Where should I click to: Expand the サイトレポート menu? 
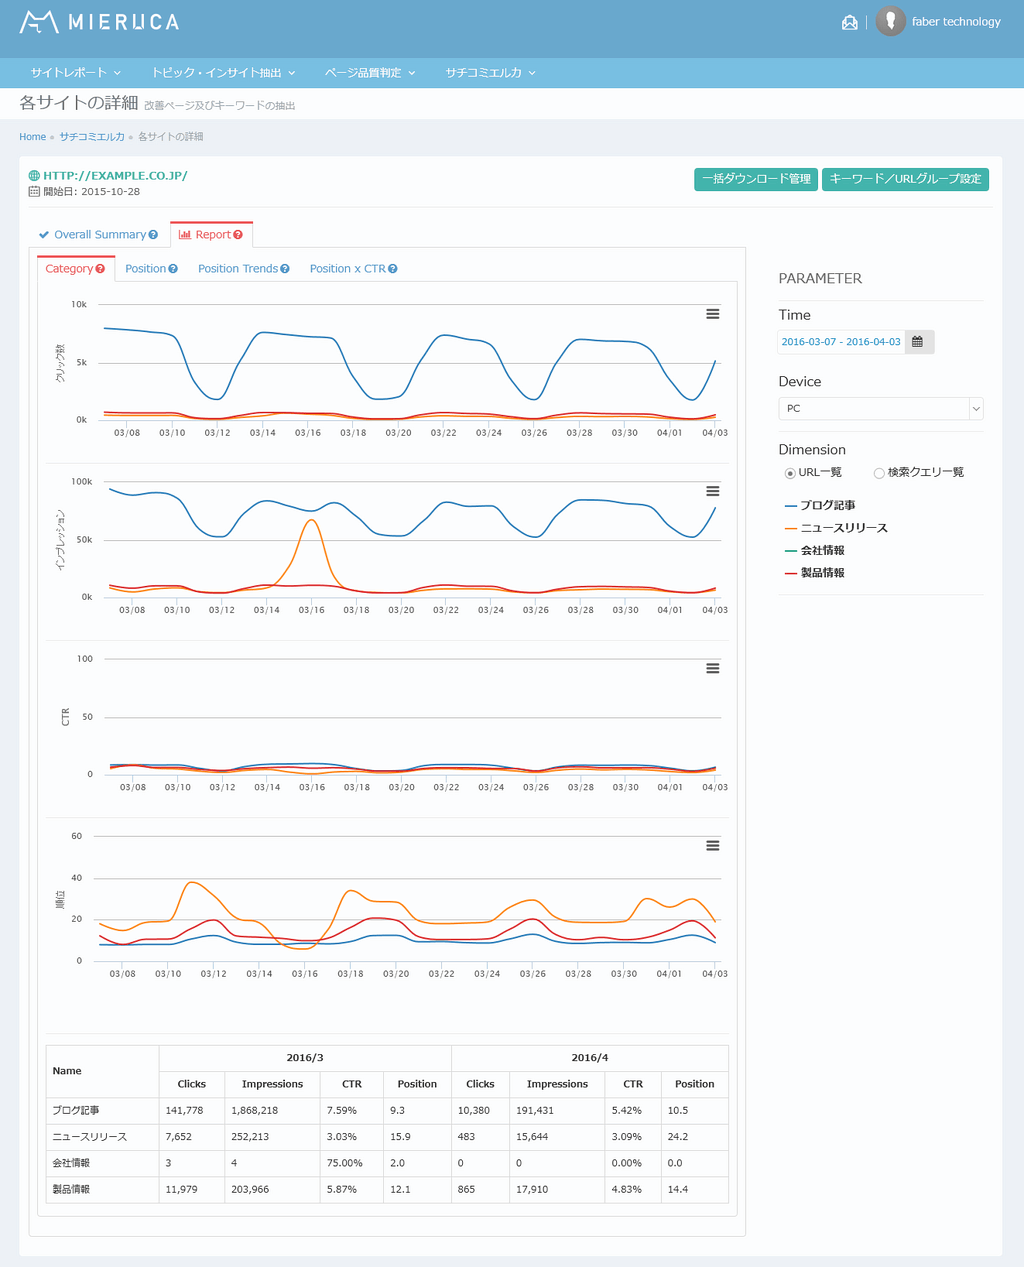tap(75, 73)
